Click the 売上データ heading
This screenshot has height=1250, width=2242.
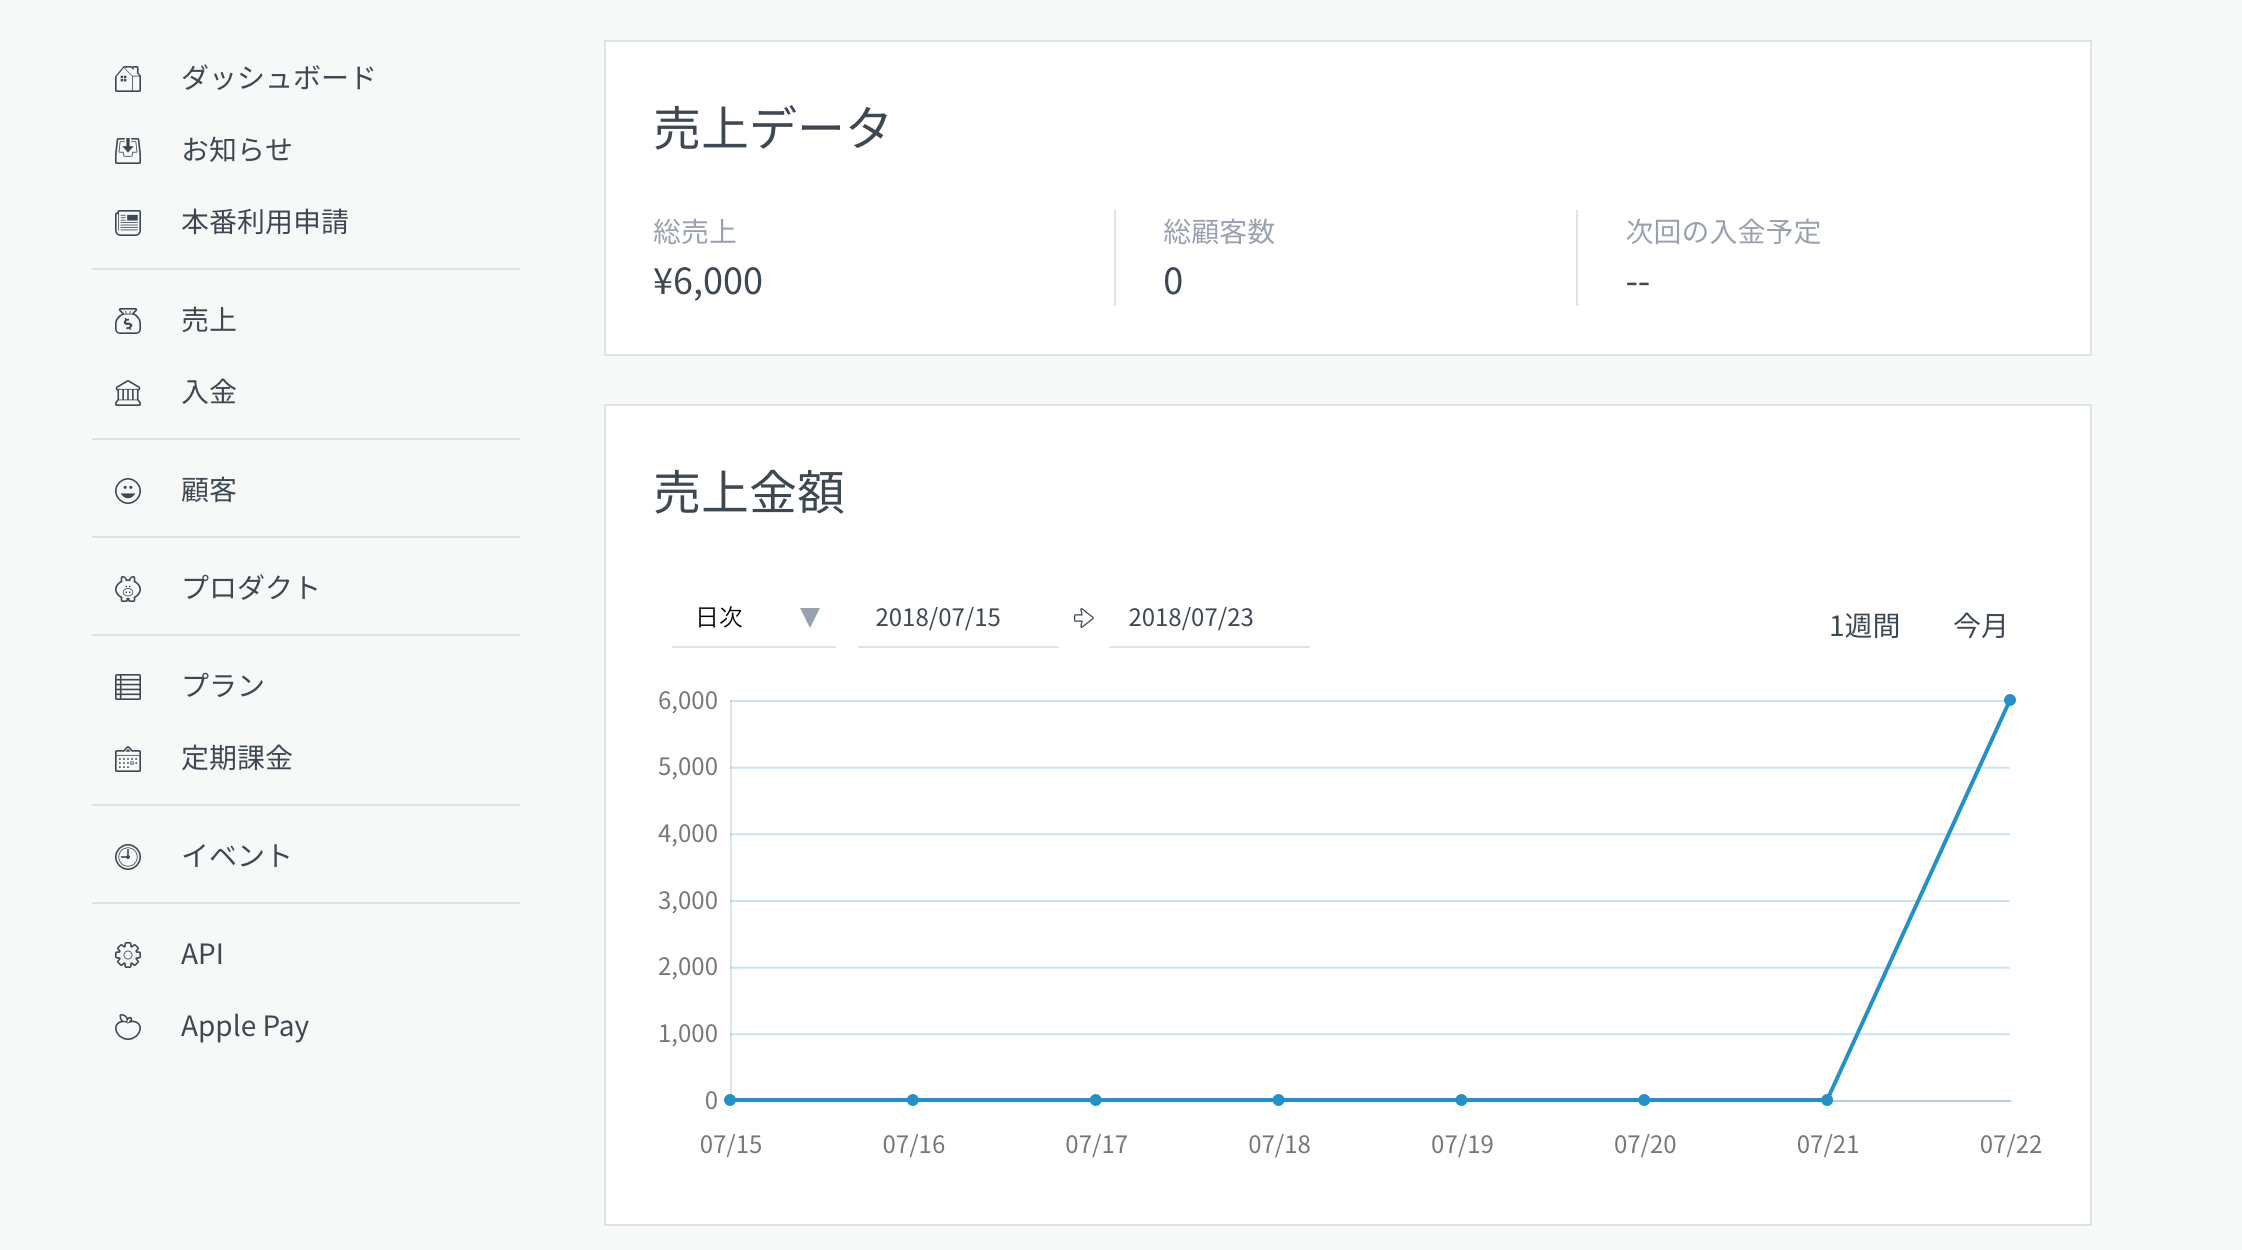point(772,129)
